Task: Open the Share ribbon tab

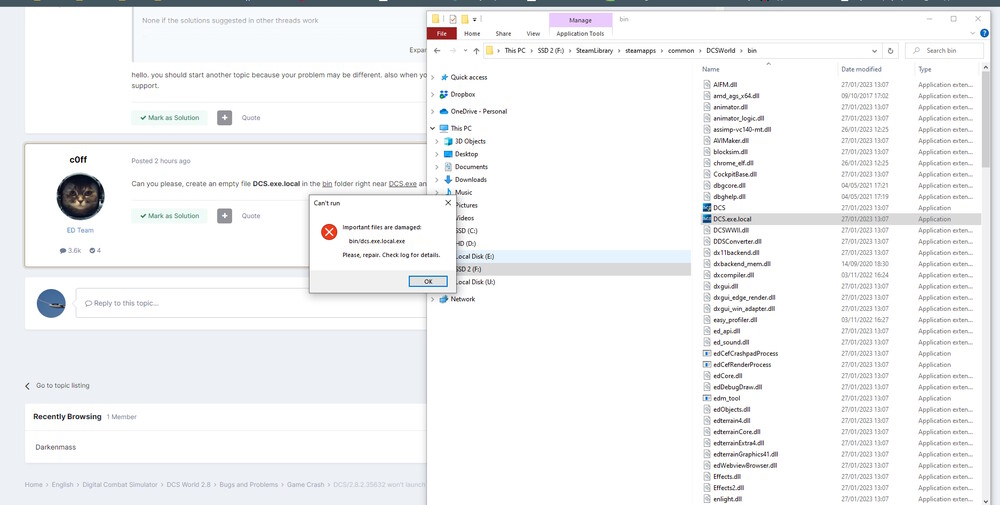Action: click(503, 33)
